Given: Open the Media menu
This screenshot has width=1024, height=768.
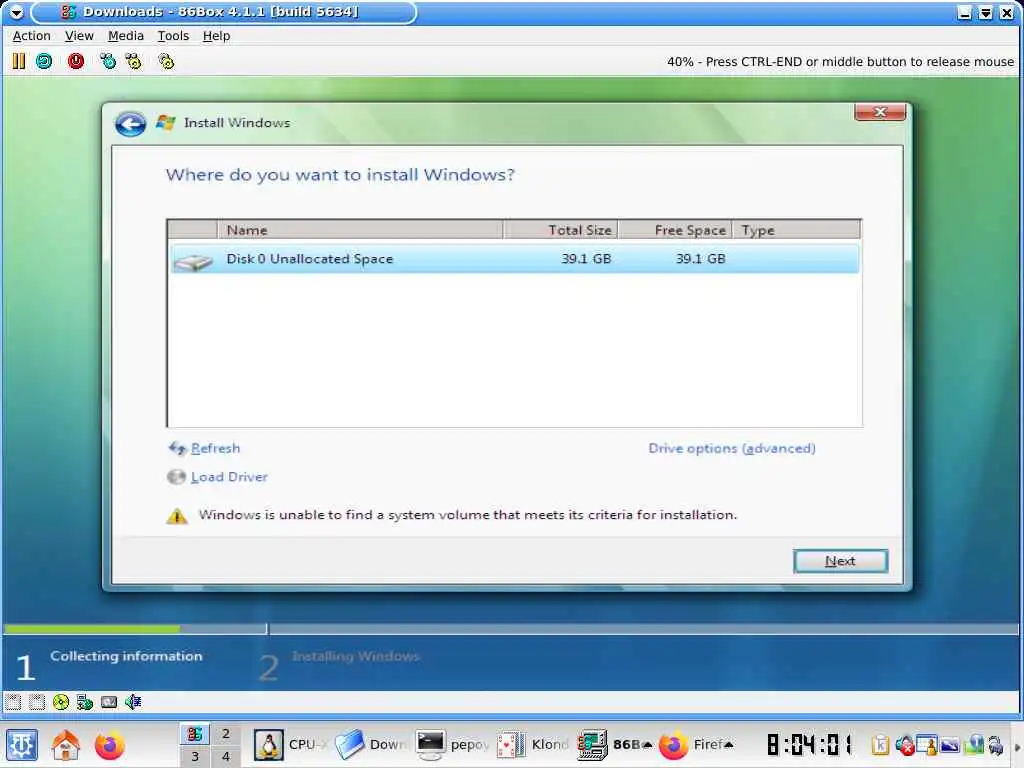Looking at the screenshot, I should (125, 36).
